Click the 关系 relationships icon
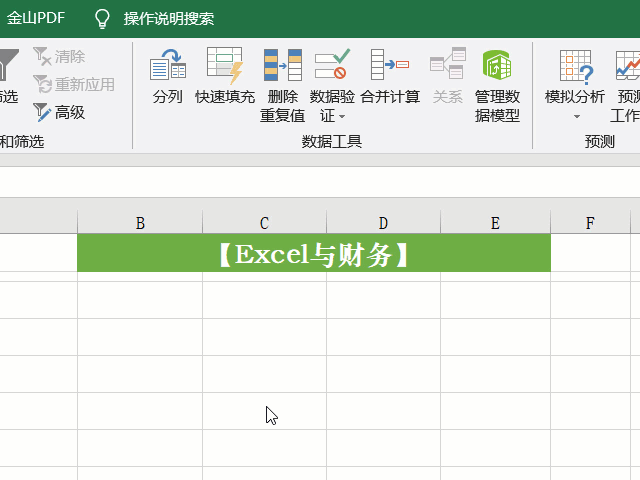Viewport: 640px width, 480px height. [448, 63]
